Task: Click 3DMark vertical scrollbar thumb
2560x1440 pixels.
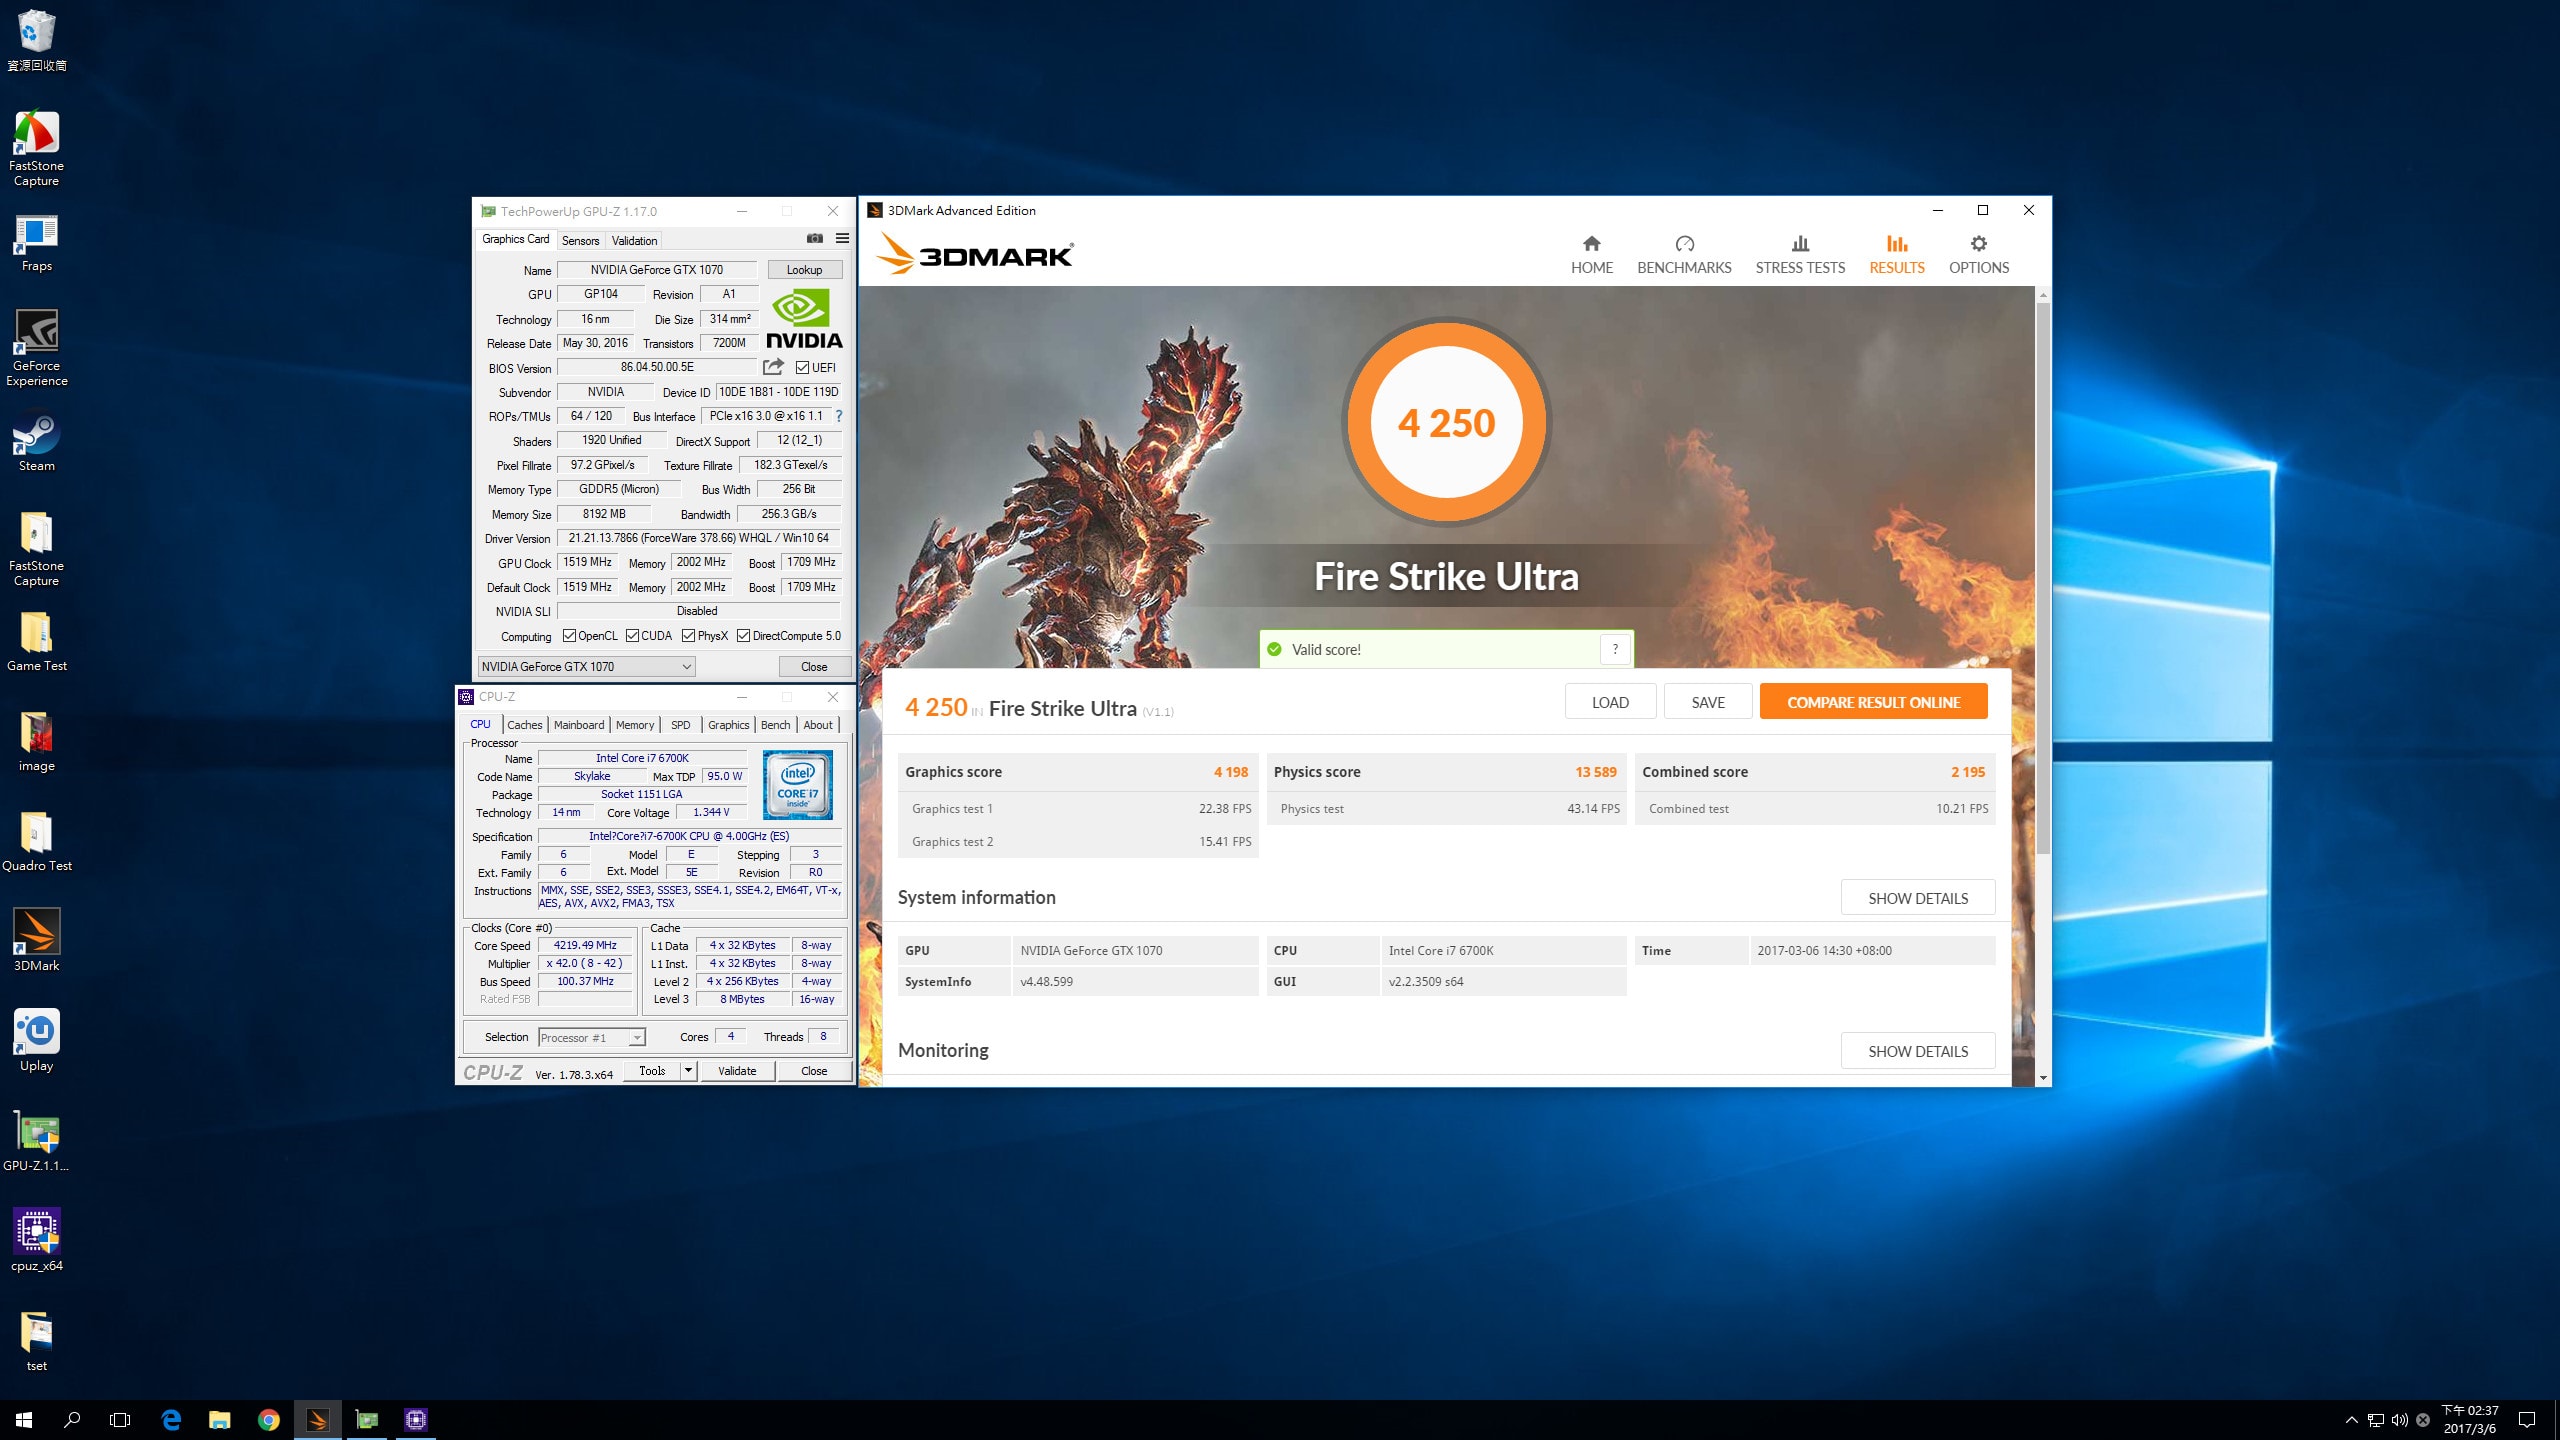Action: tap(2043, 578)
